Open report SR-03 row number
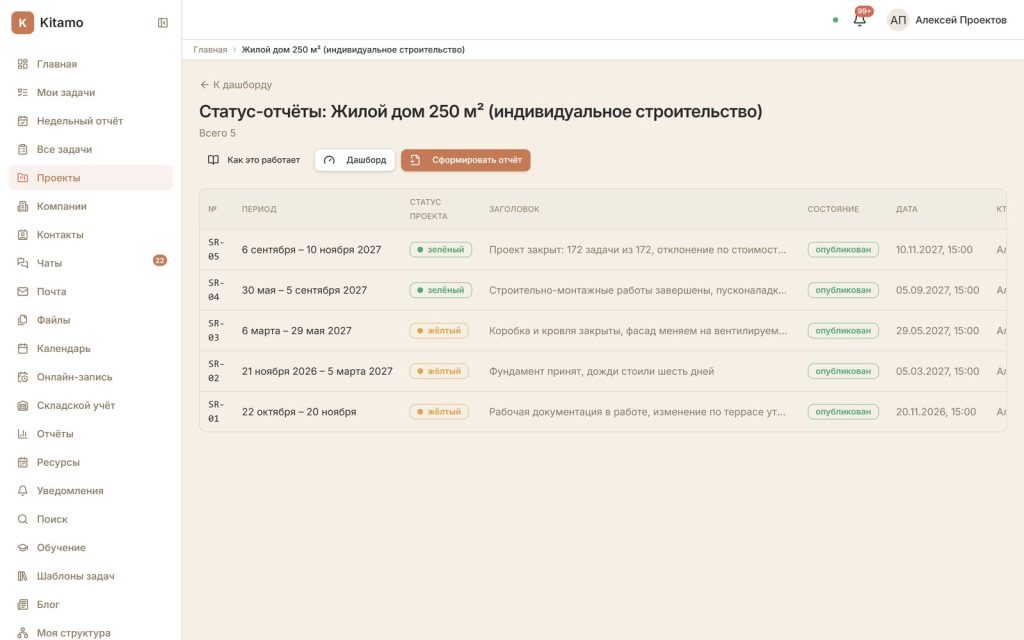This screenshot has height=640, width=1024. pyautogui.click(x=216, y=330)
